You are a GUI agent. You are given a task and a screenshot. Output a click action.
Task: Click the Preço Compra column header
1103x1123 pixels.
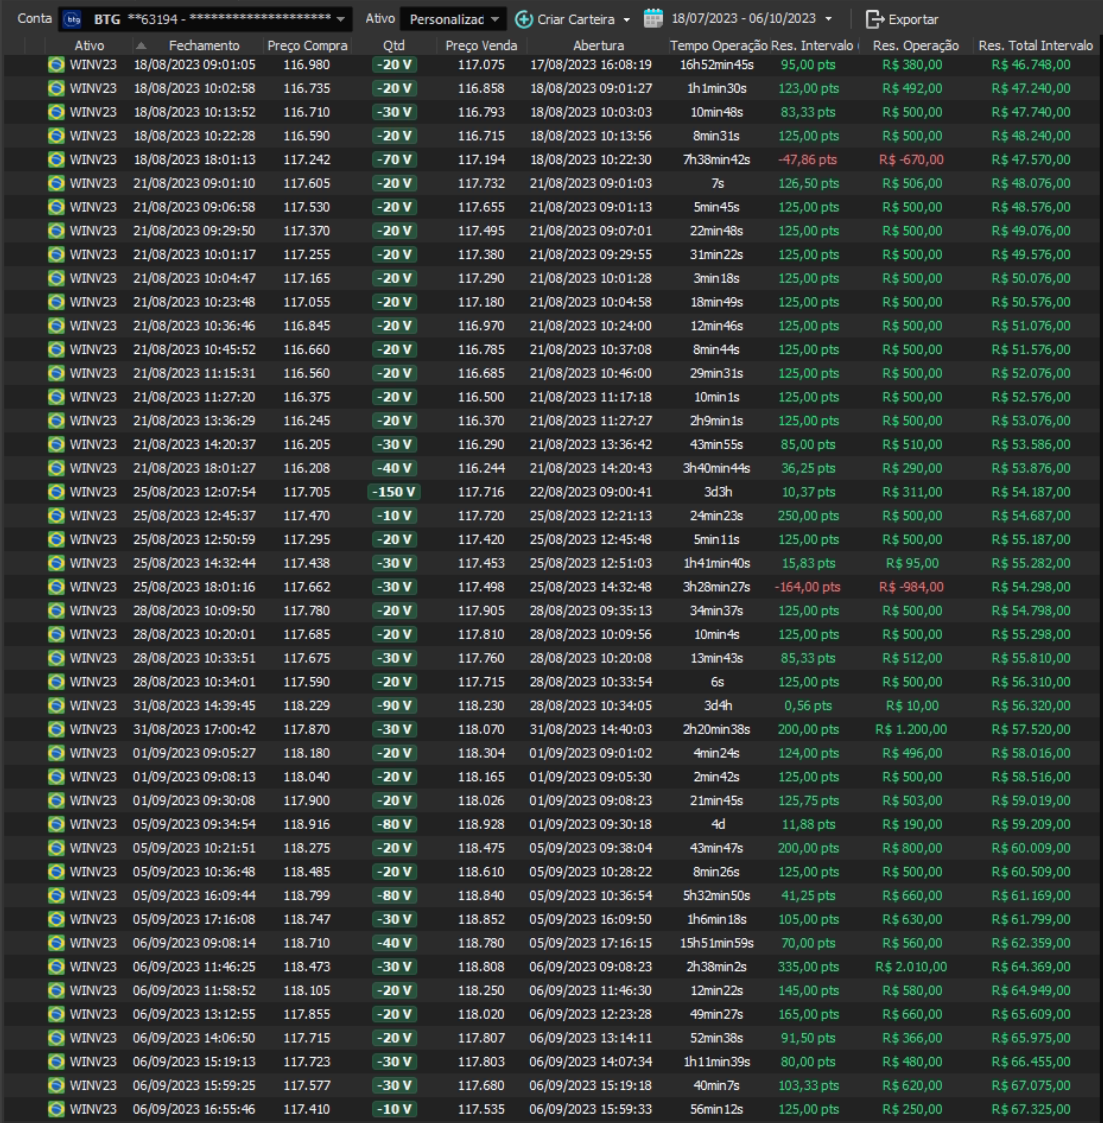coord(307,46)
